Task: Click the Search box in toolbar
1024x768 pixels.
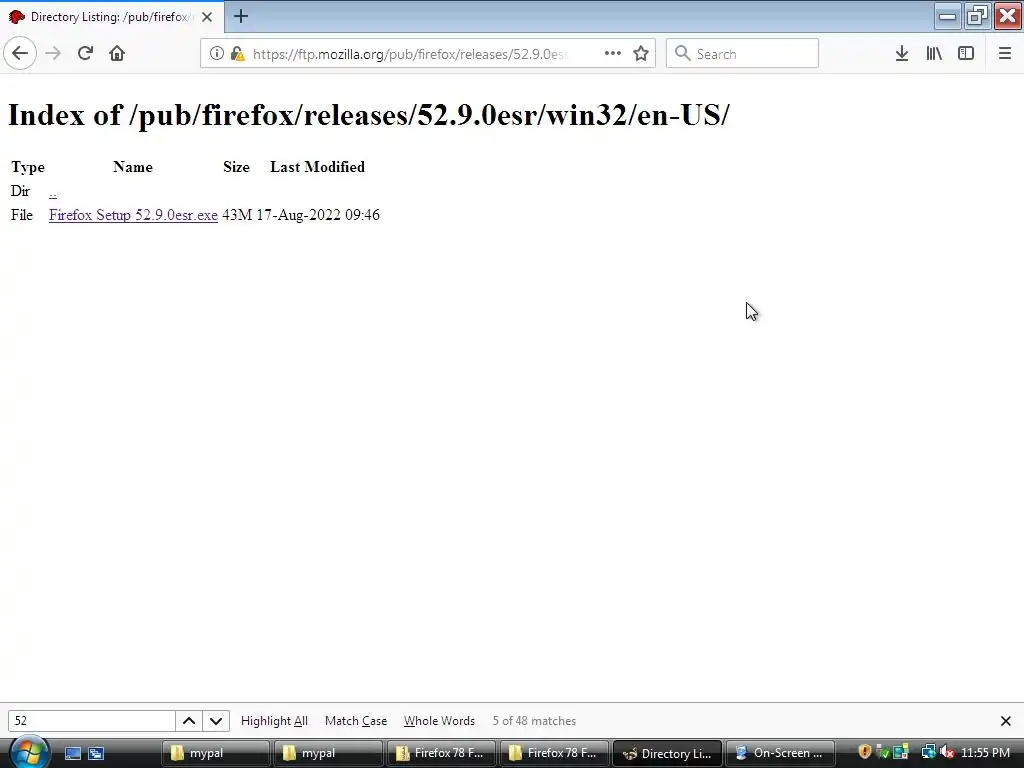Action: pos(742,54)
